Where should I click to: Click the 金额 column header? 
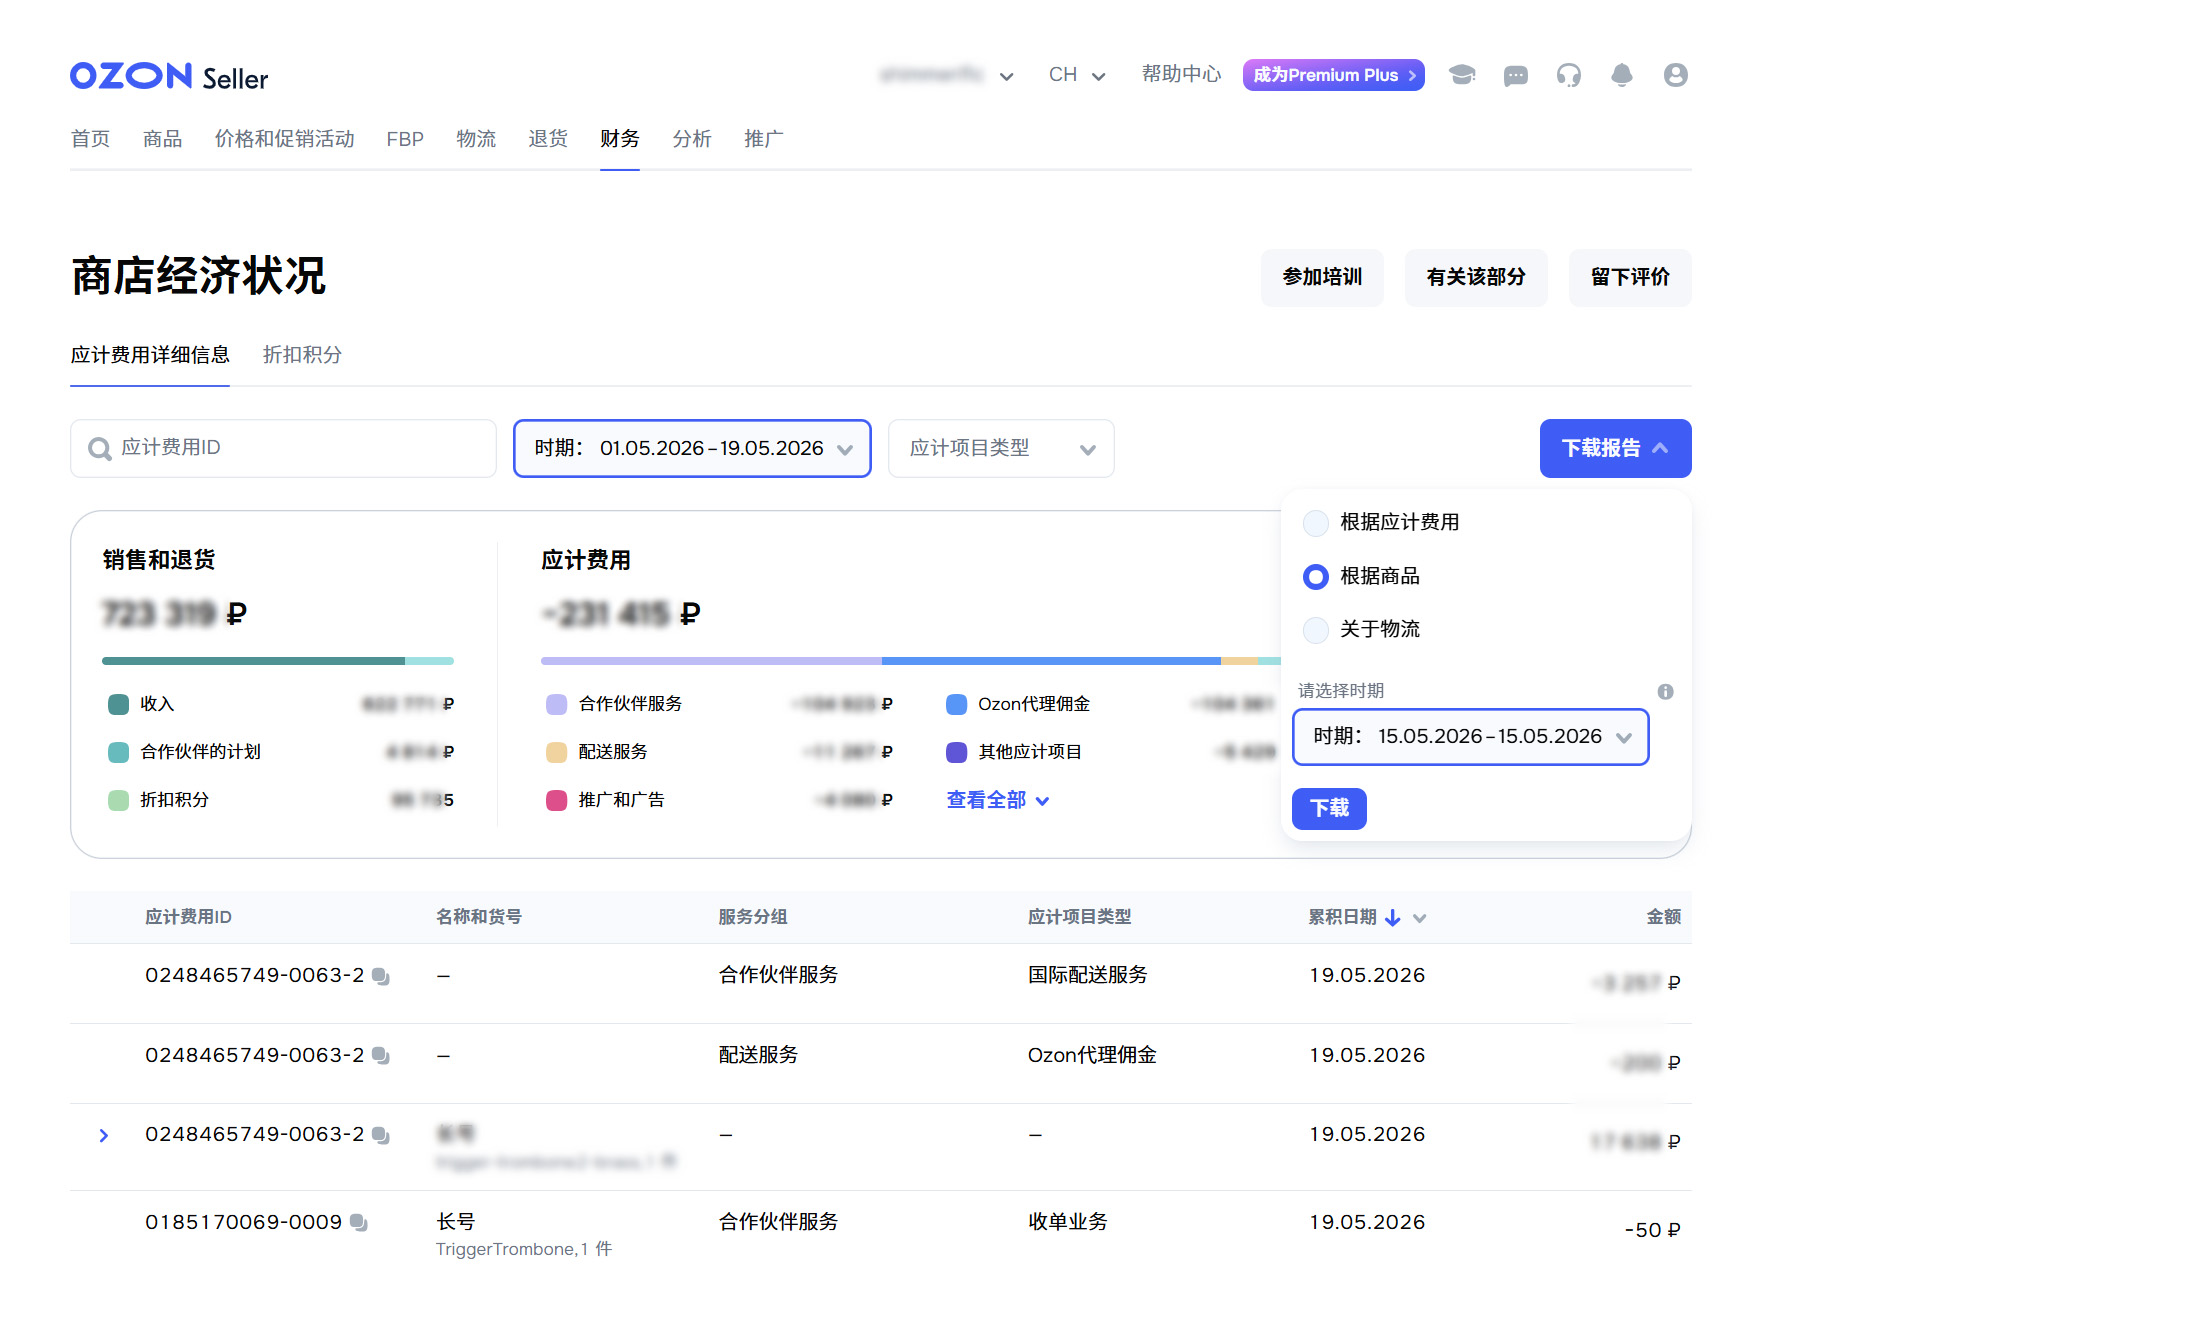pyautogui.click(x=1663, y=917)
